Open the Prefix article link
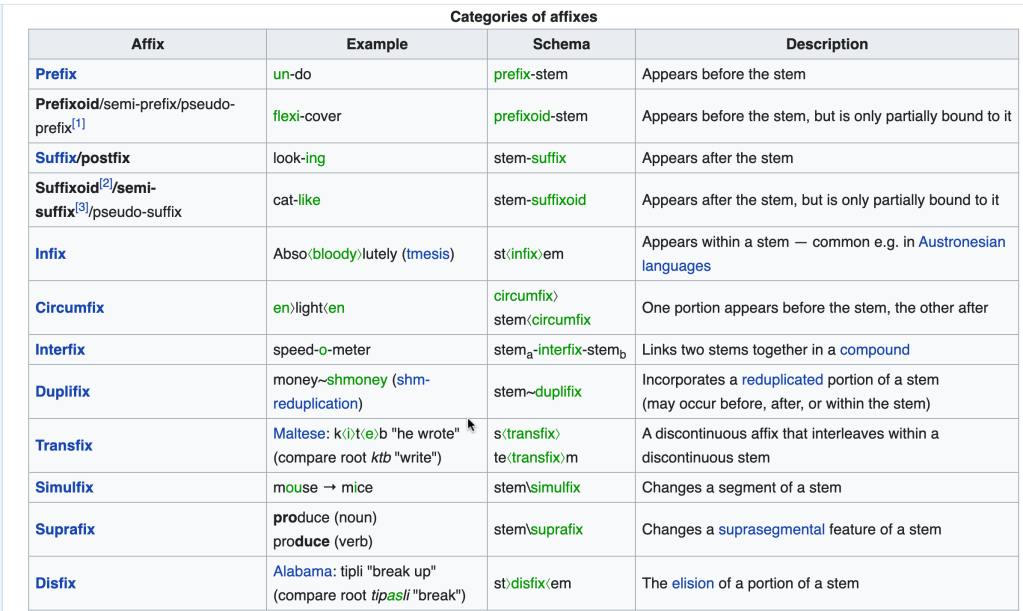 point(56,74)
